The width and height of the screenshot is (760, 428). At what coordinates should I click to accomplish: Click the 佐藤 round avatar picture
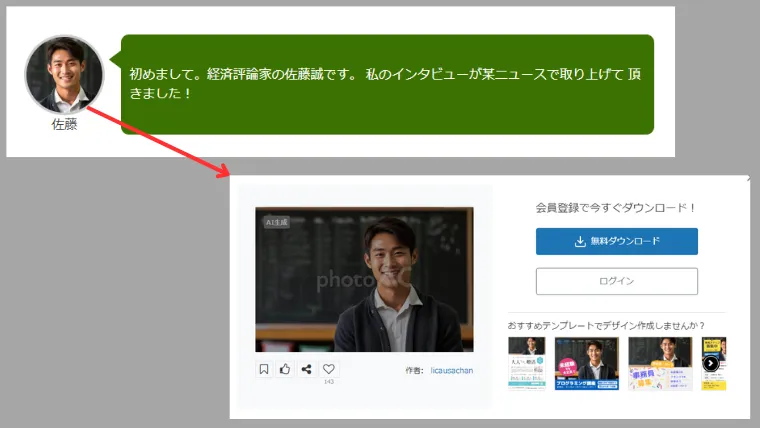click(64, 75)
